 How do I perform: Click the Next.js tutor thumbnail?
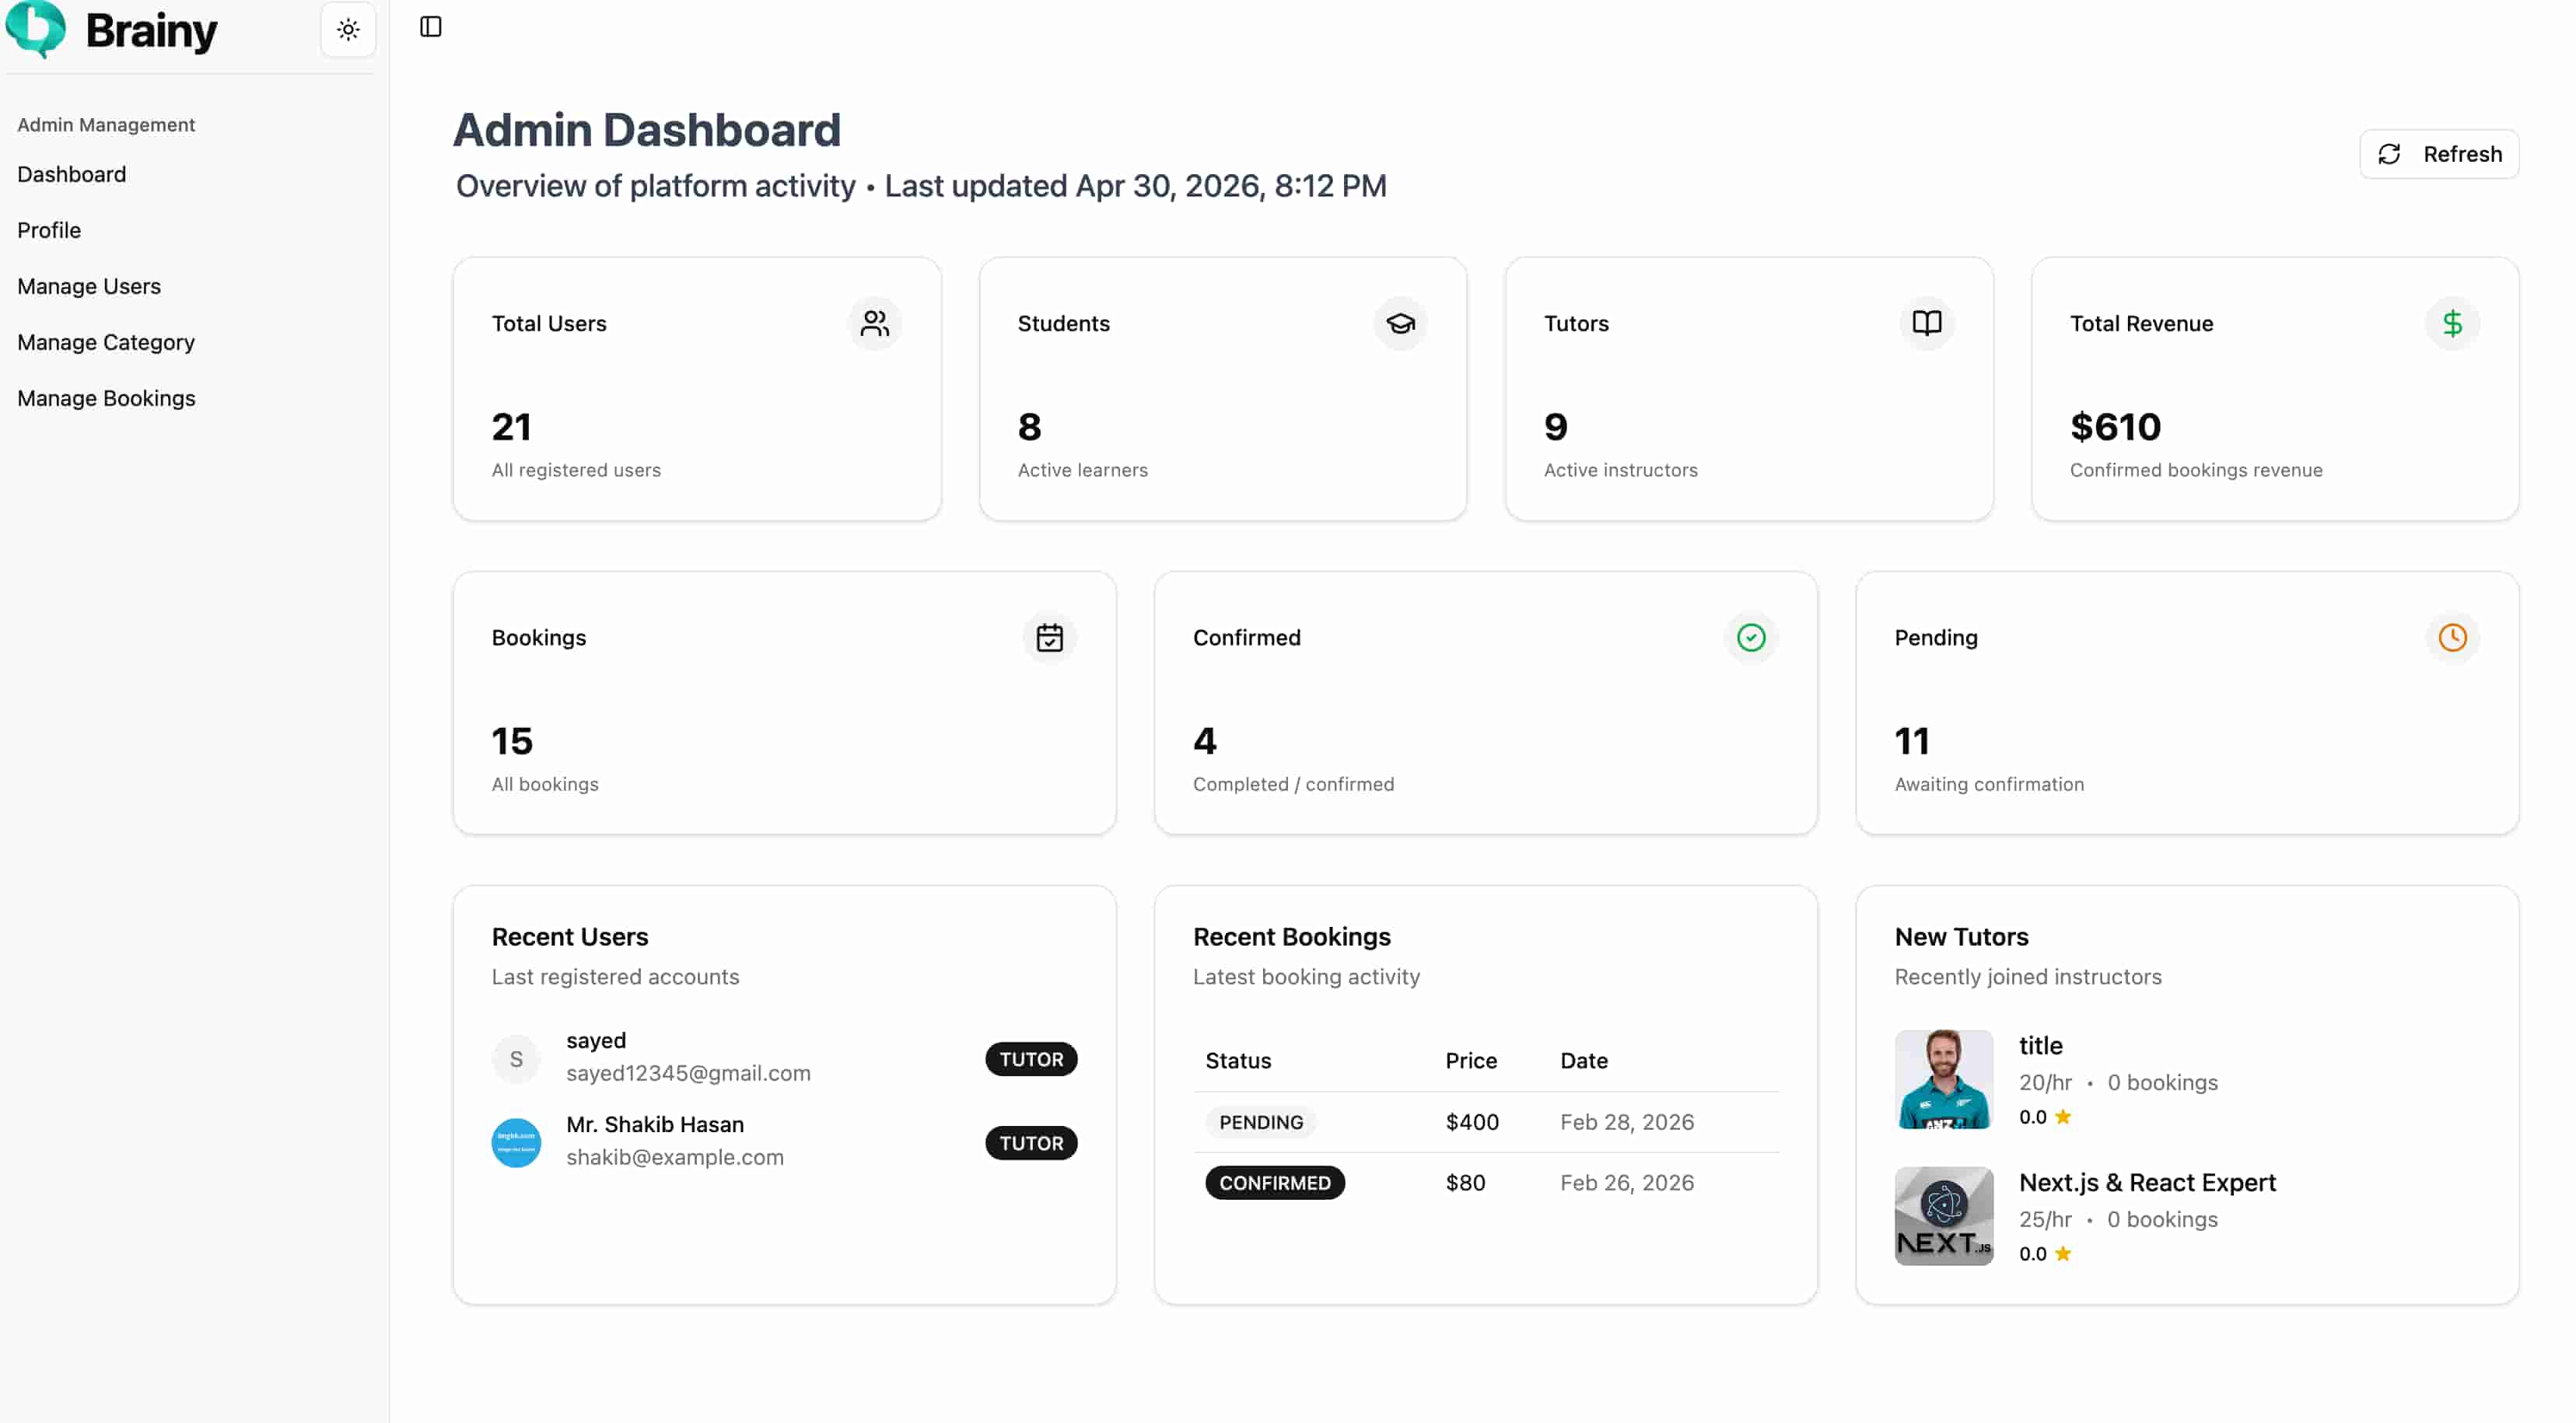click(1944, 1216)
